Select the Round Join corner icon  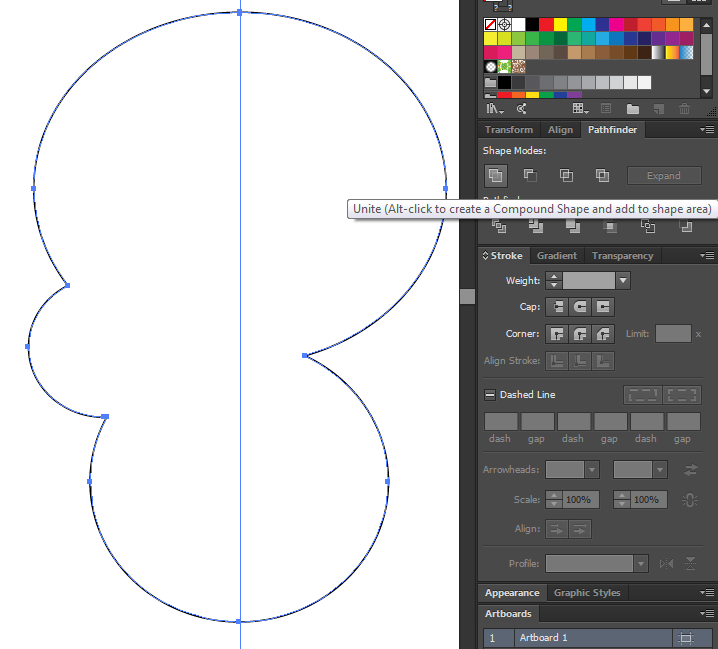tap(580, 334)
